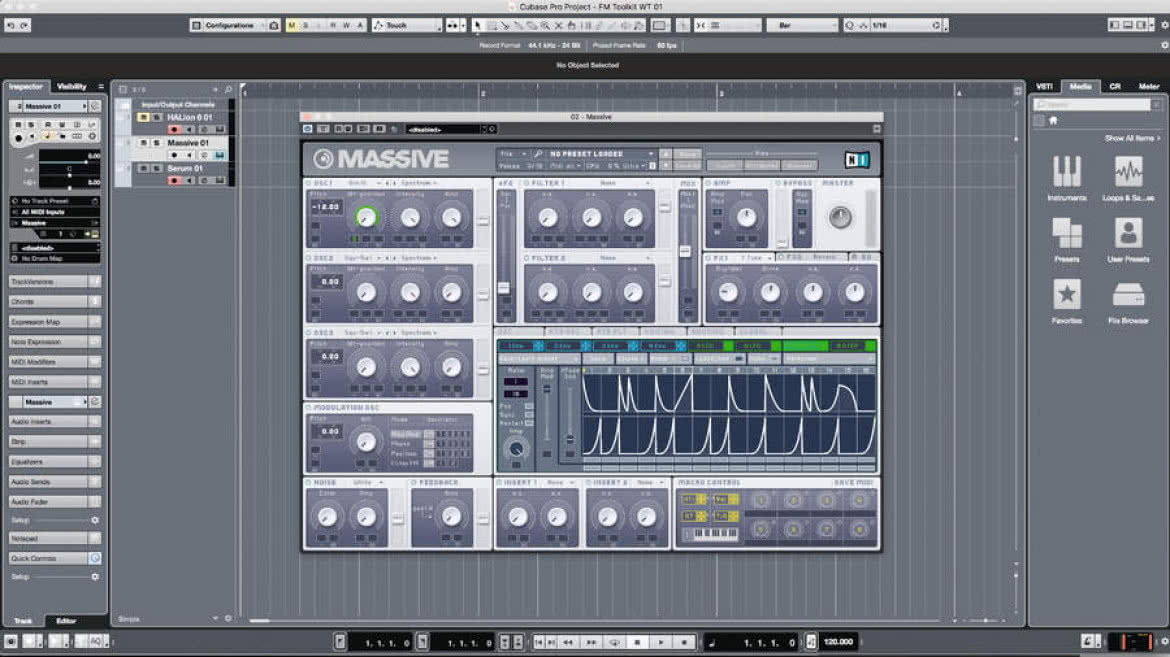Switch to the VSTi tab
This screenshot has width=1170, height=657.
point(1044,87)
